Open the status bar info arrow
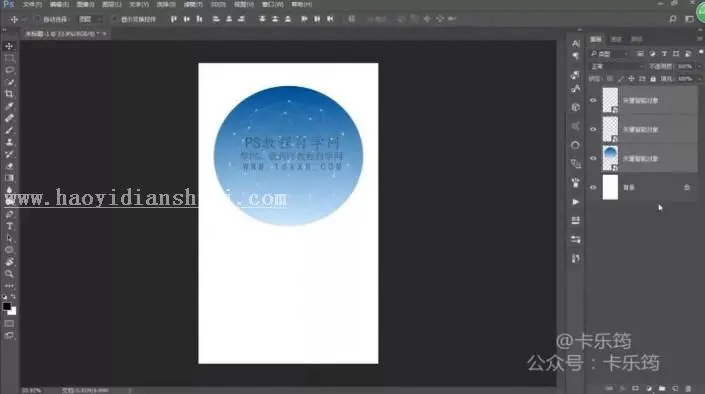 130,390
